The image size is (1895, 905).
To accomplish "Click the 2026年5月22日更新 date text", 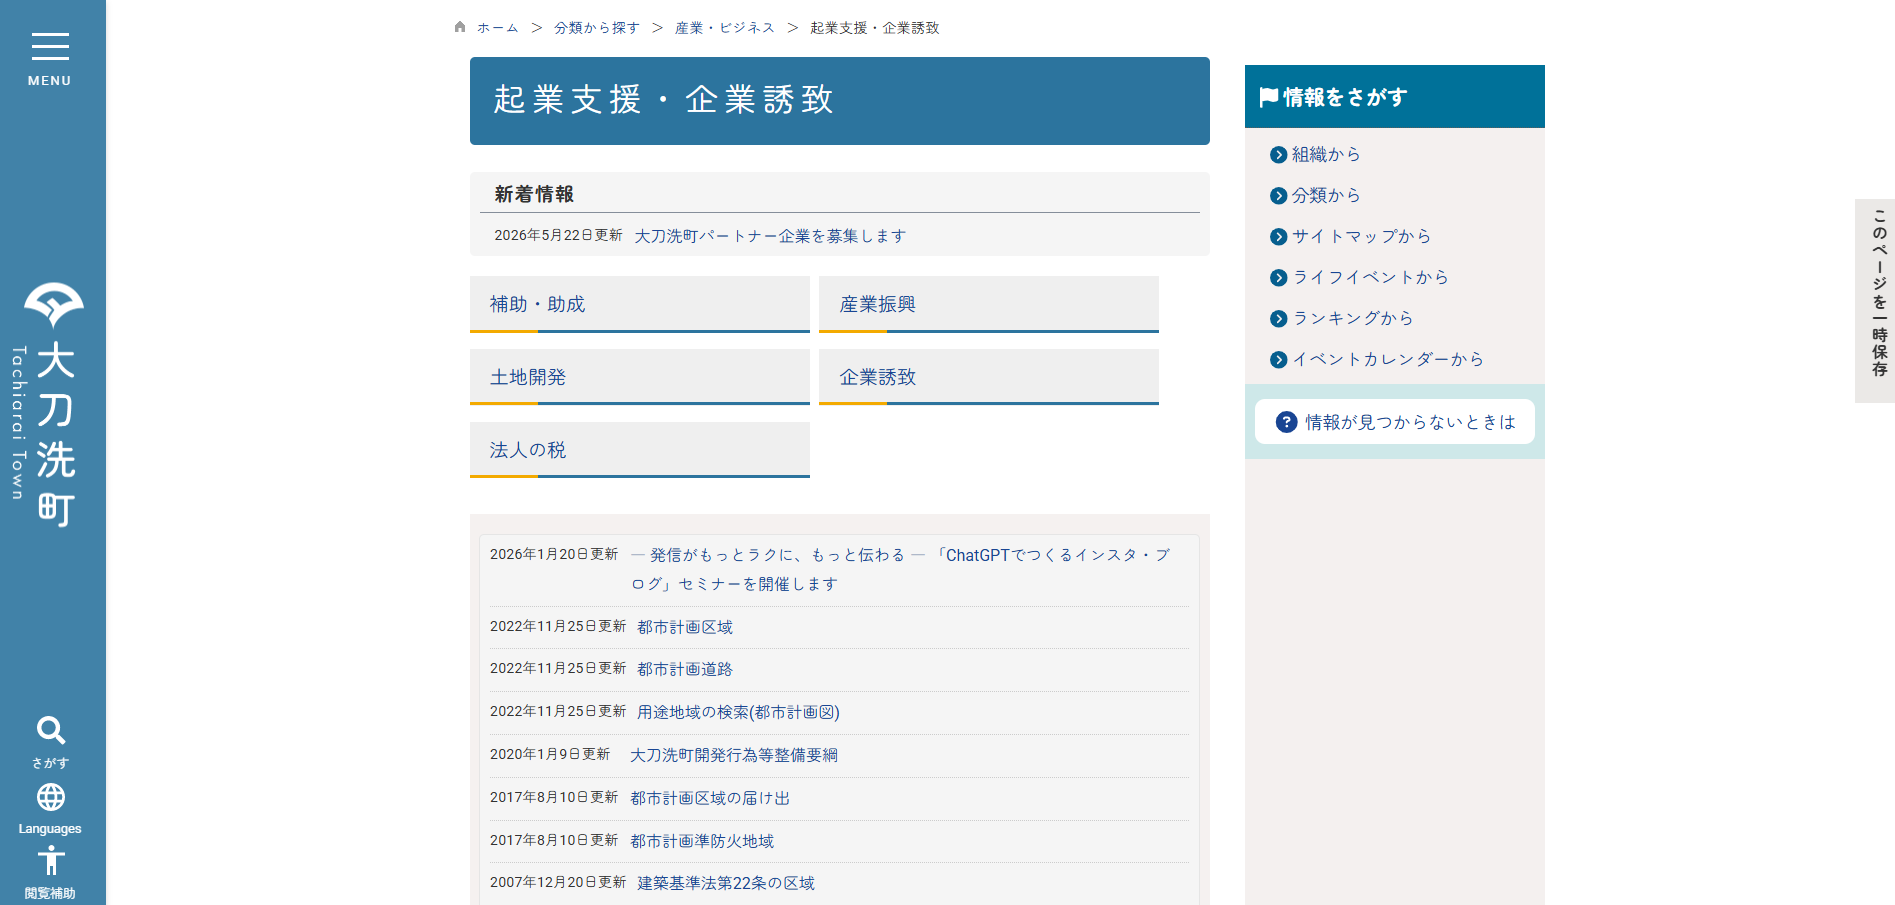I will 558,235.
